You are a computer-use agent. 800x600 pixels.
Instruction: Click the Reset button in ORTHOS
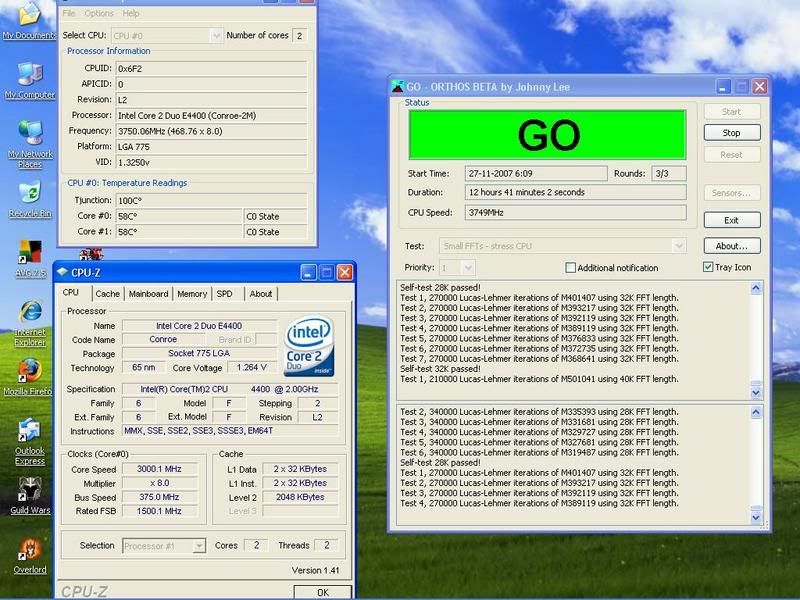pos(732,155)
